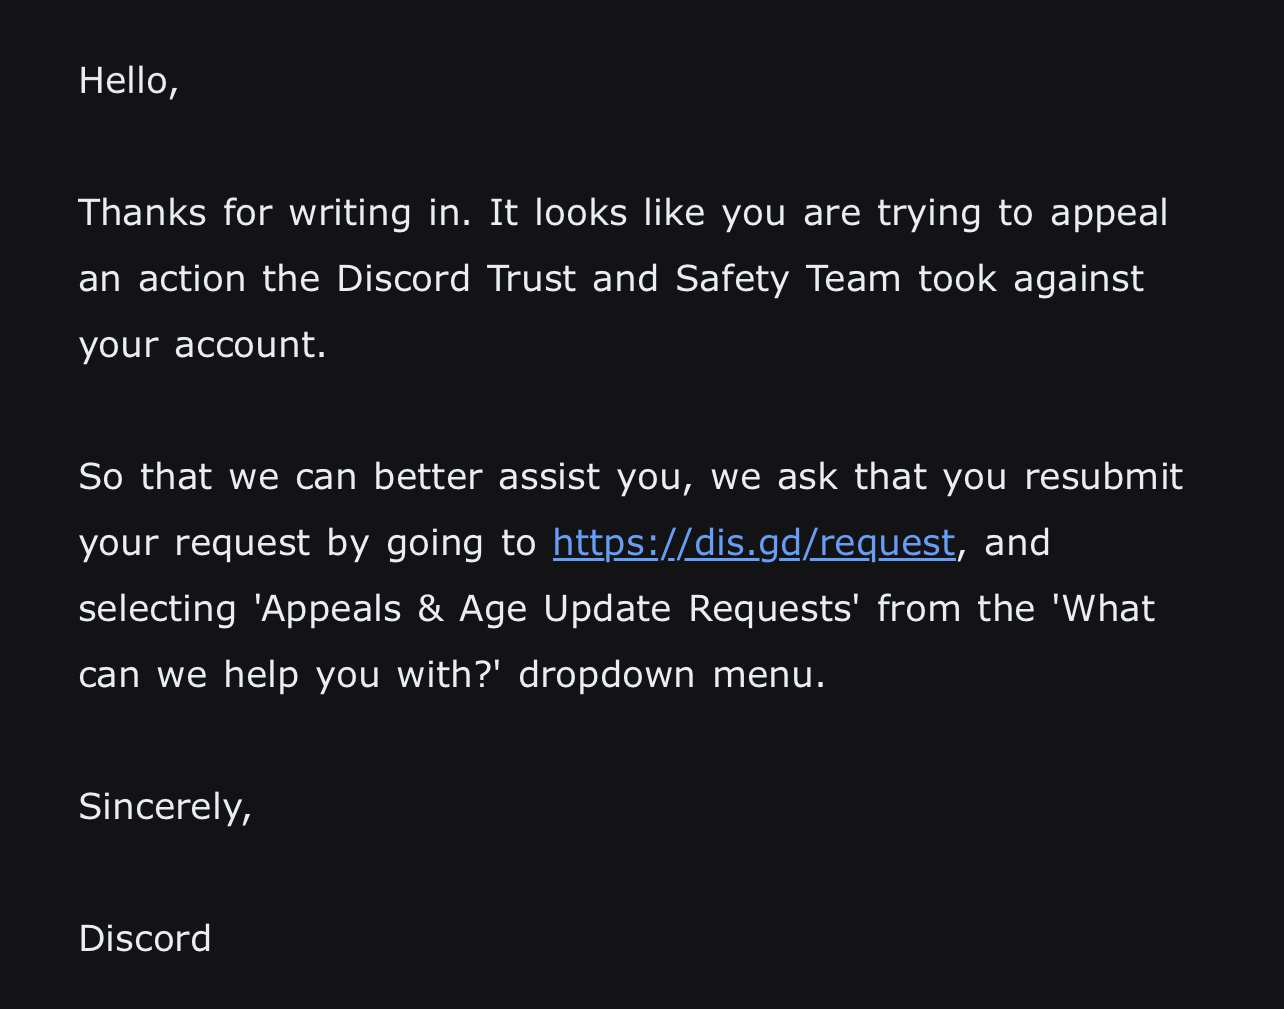
Task: Click the 'Hello,' greeting line
Action: pyautogui.click(x=128, y=81)
